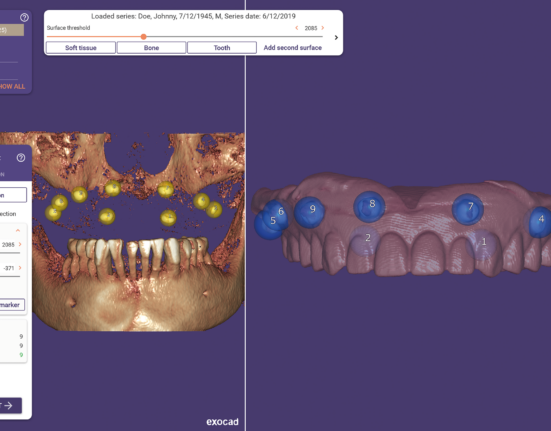This screenshot has height=431, width=551.
Task: Select blue marker number 8
Action: tap(369, 207)
